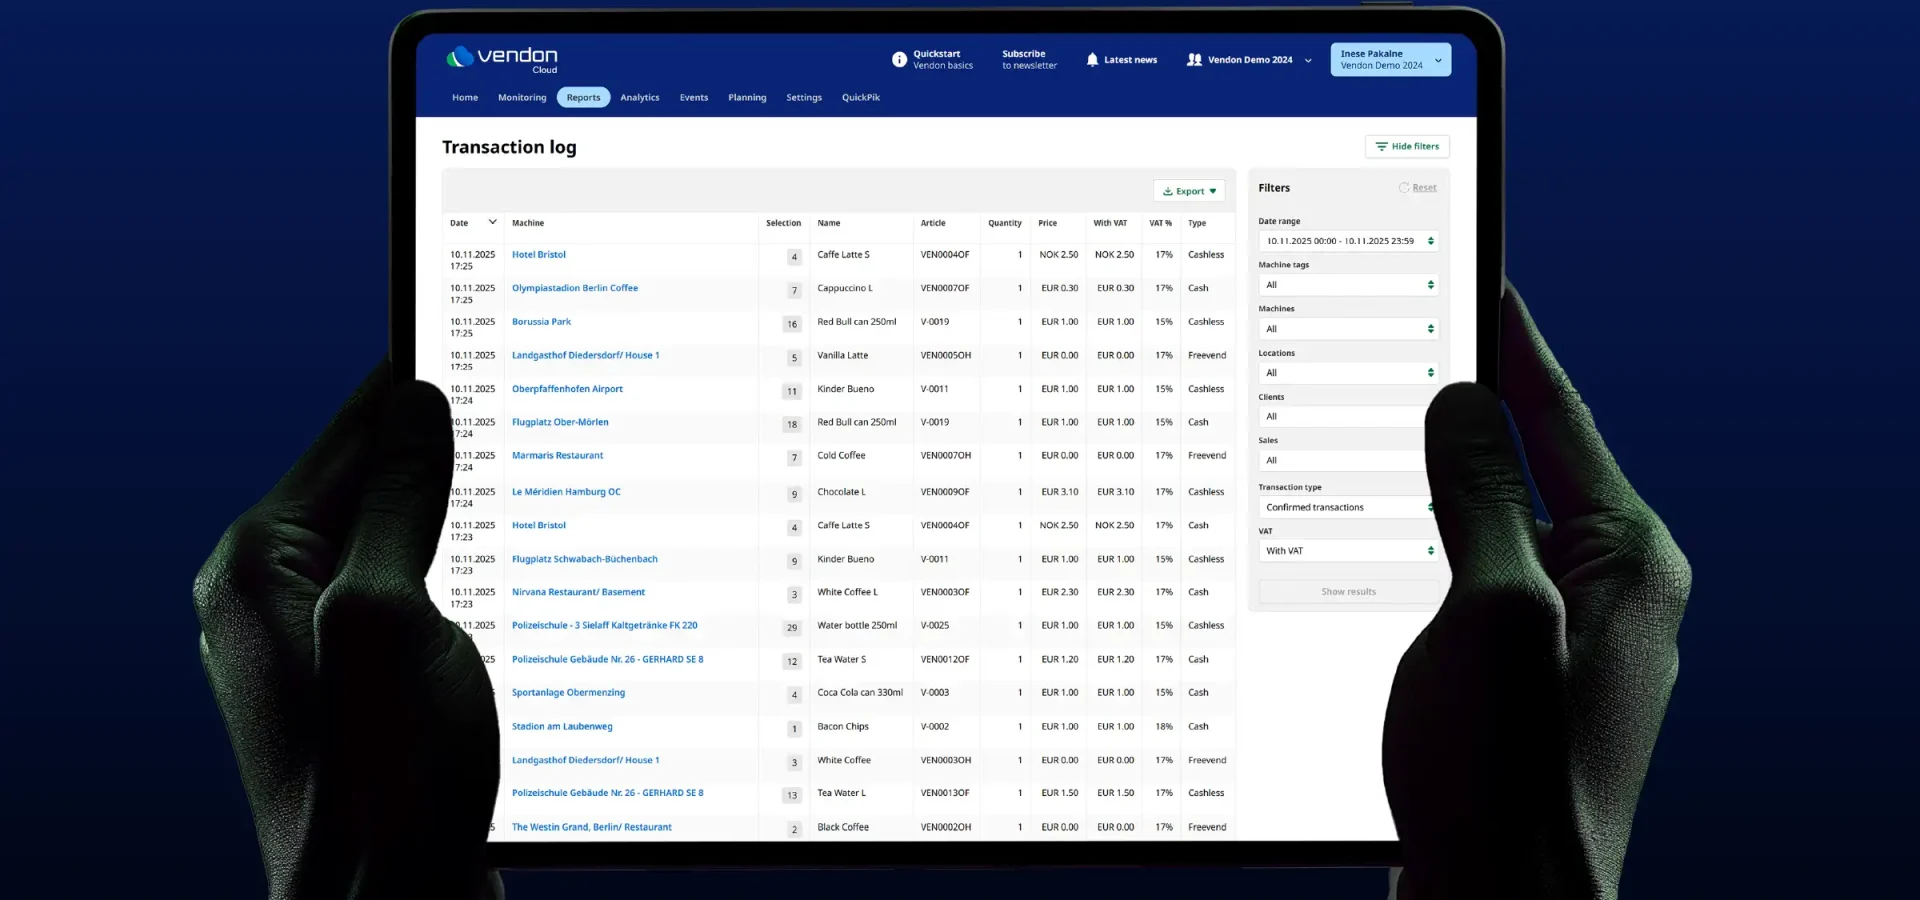
Task: Click the Vendon Demo 2024 users icon
Action: click(x=1194, y=60)
